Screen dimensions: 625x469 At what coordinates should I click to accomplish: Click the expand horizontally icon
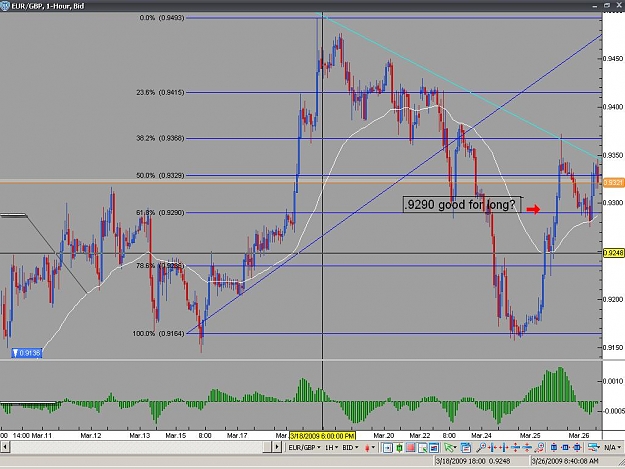pyautogui.click(x=504, y=448)
